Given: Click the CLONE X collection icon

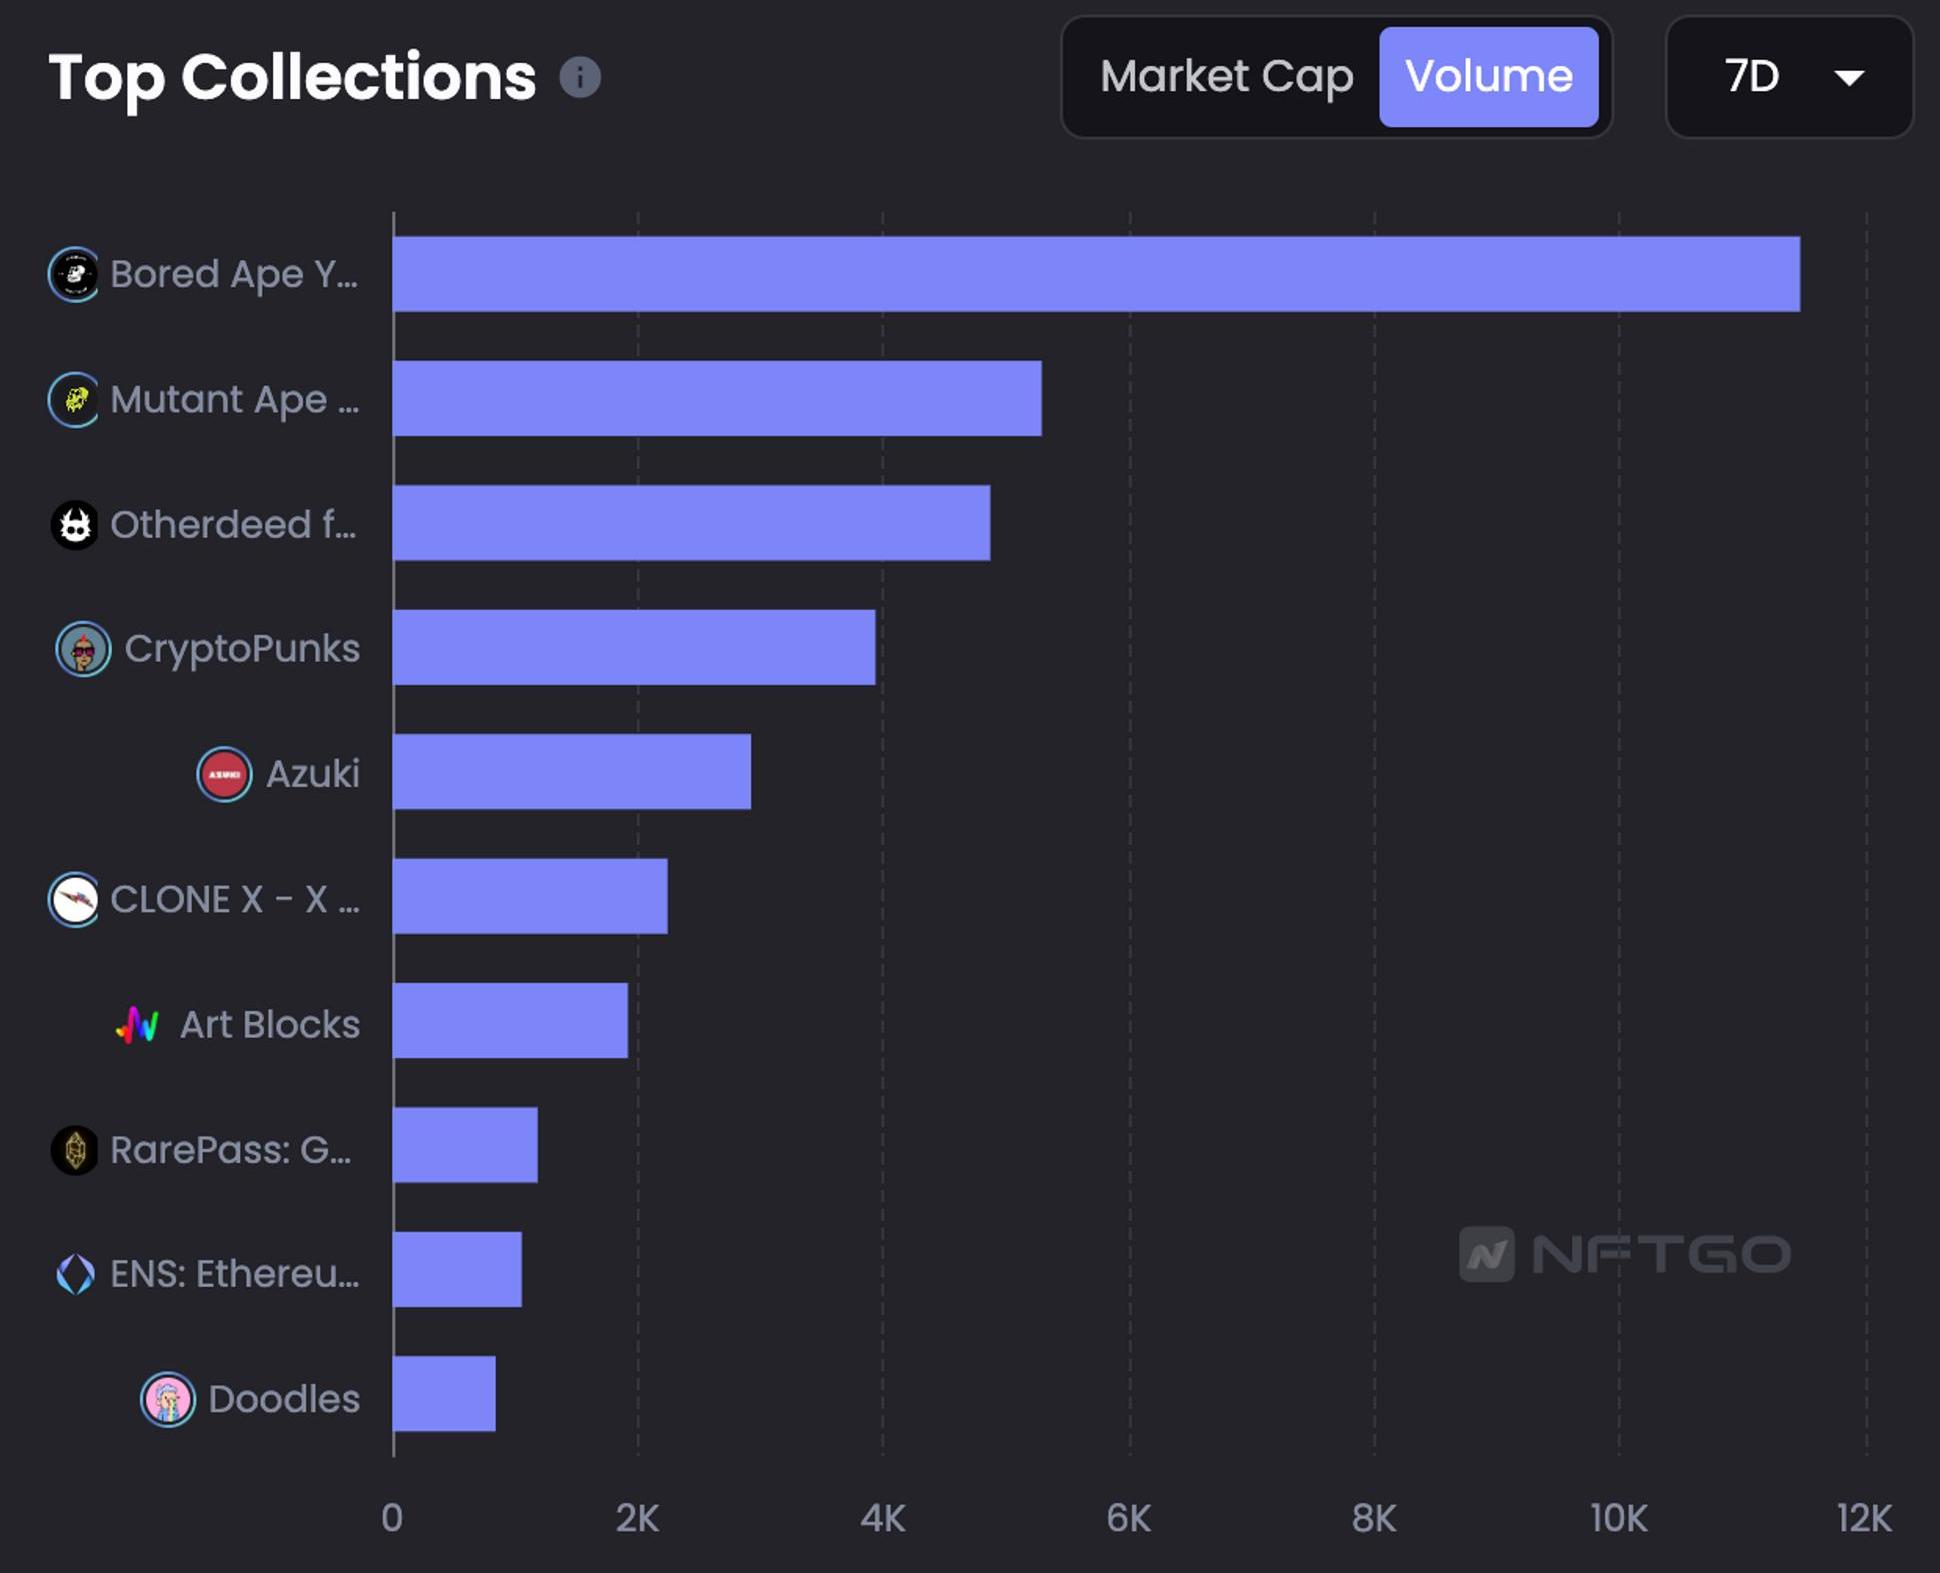Looking at the screenshot, I should (x=74, y=900).
